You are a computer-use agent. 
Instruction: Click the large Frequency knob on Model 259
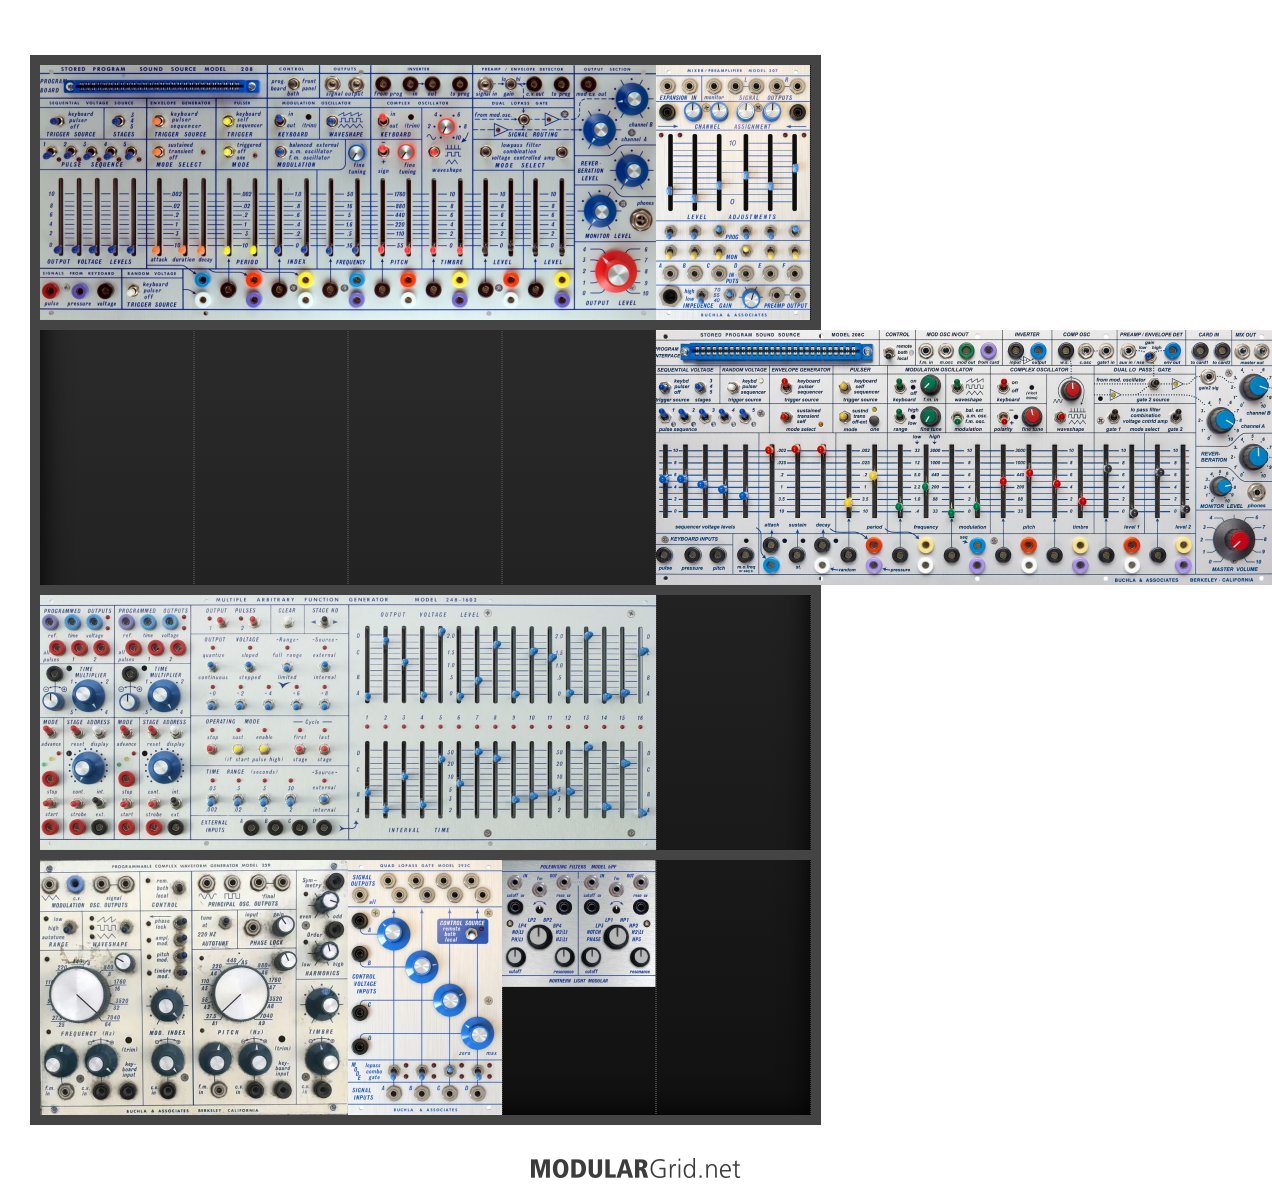(80, 995)
